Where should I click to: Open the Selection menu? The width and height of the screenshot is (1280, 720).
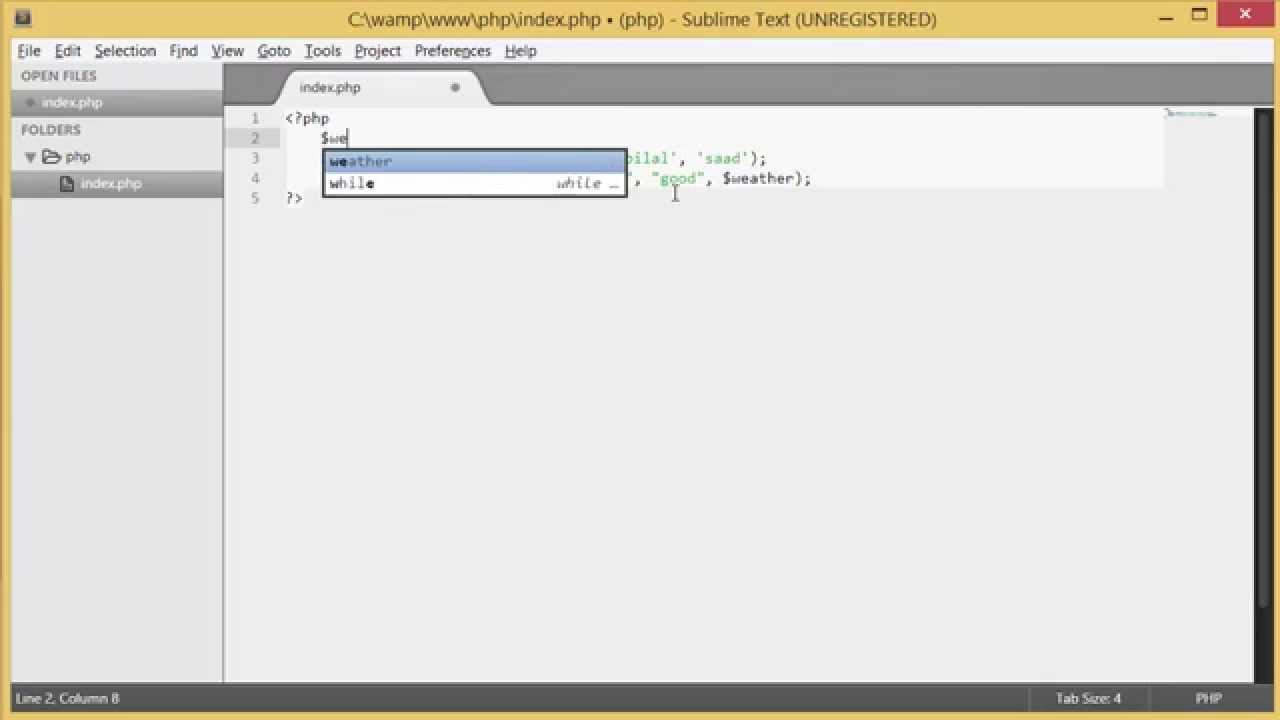125,51
